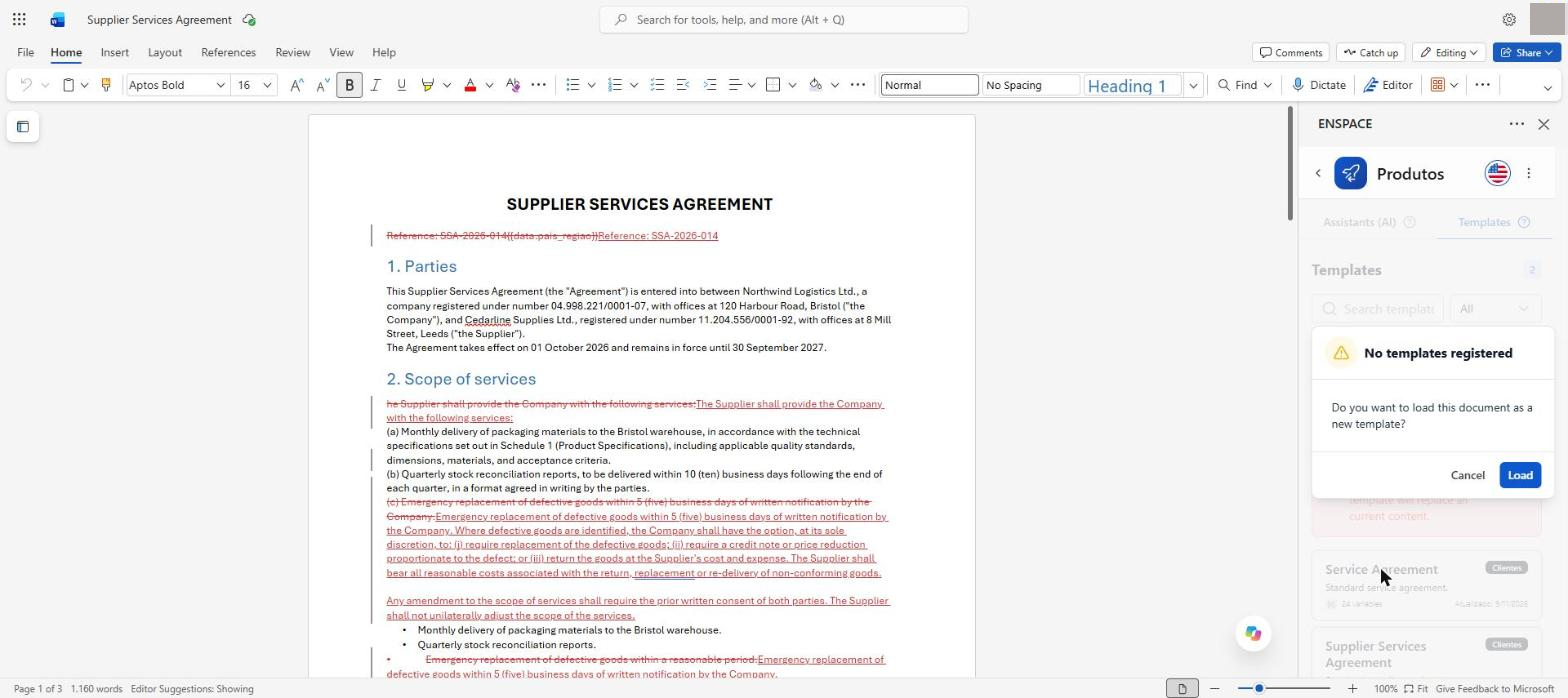Click the Paste clipboard icon
Image resolution: width=1568 pixels, height=698 pixels.
tap(68, 85)
